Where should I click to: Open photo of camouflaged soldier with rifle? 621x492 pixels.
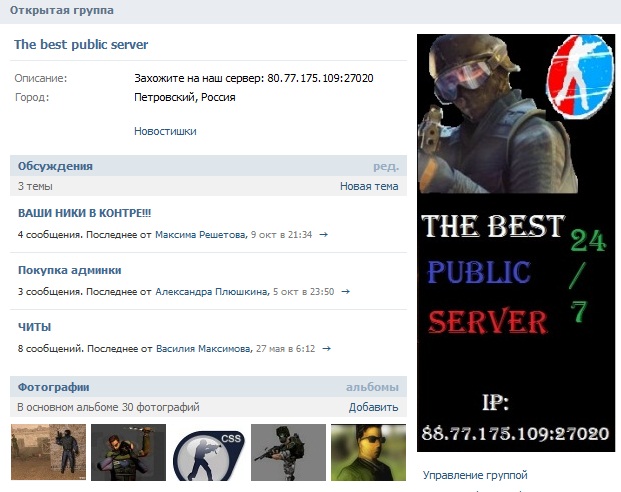coord(288,452)
